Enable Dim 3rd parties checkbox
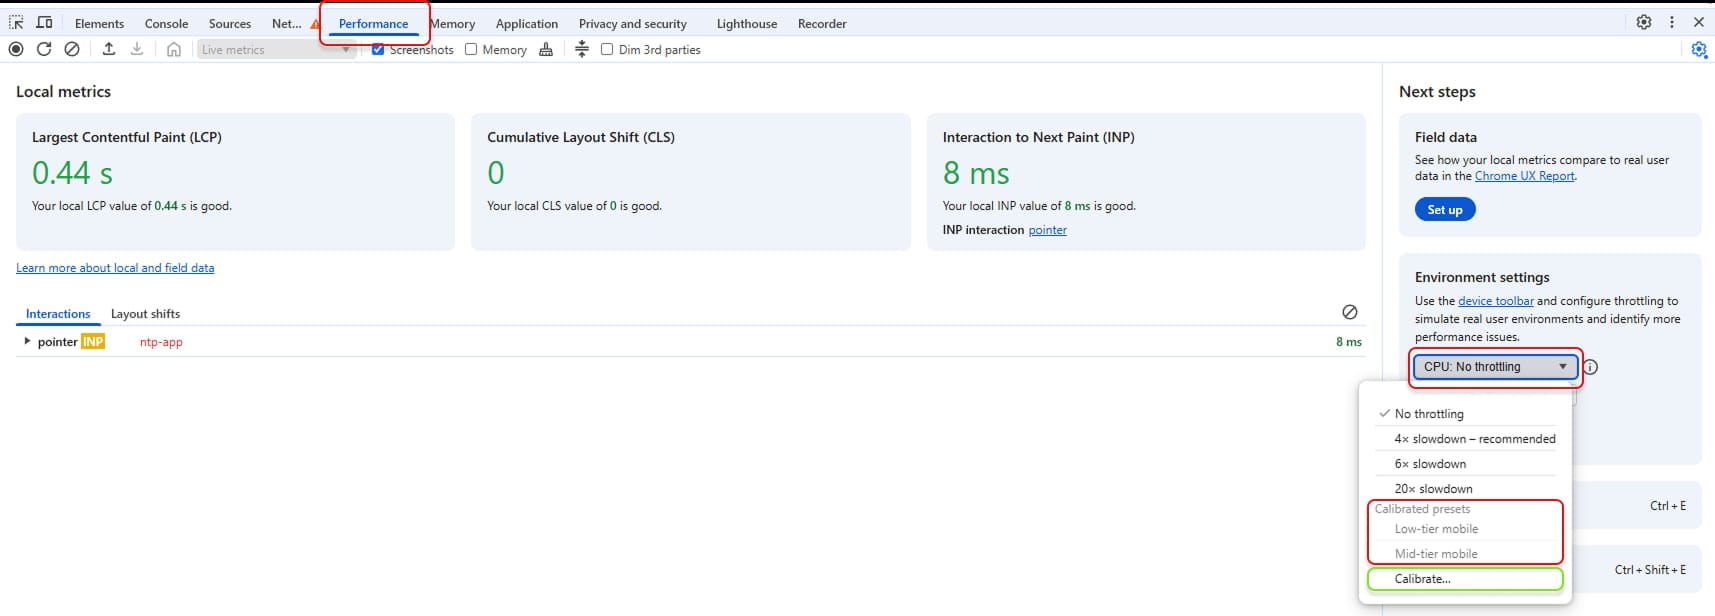The height and width of the screenshot is (616, 1715). click(607, 49)
